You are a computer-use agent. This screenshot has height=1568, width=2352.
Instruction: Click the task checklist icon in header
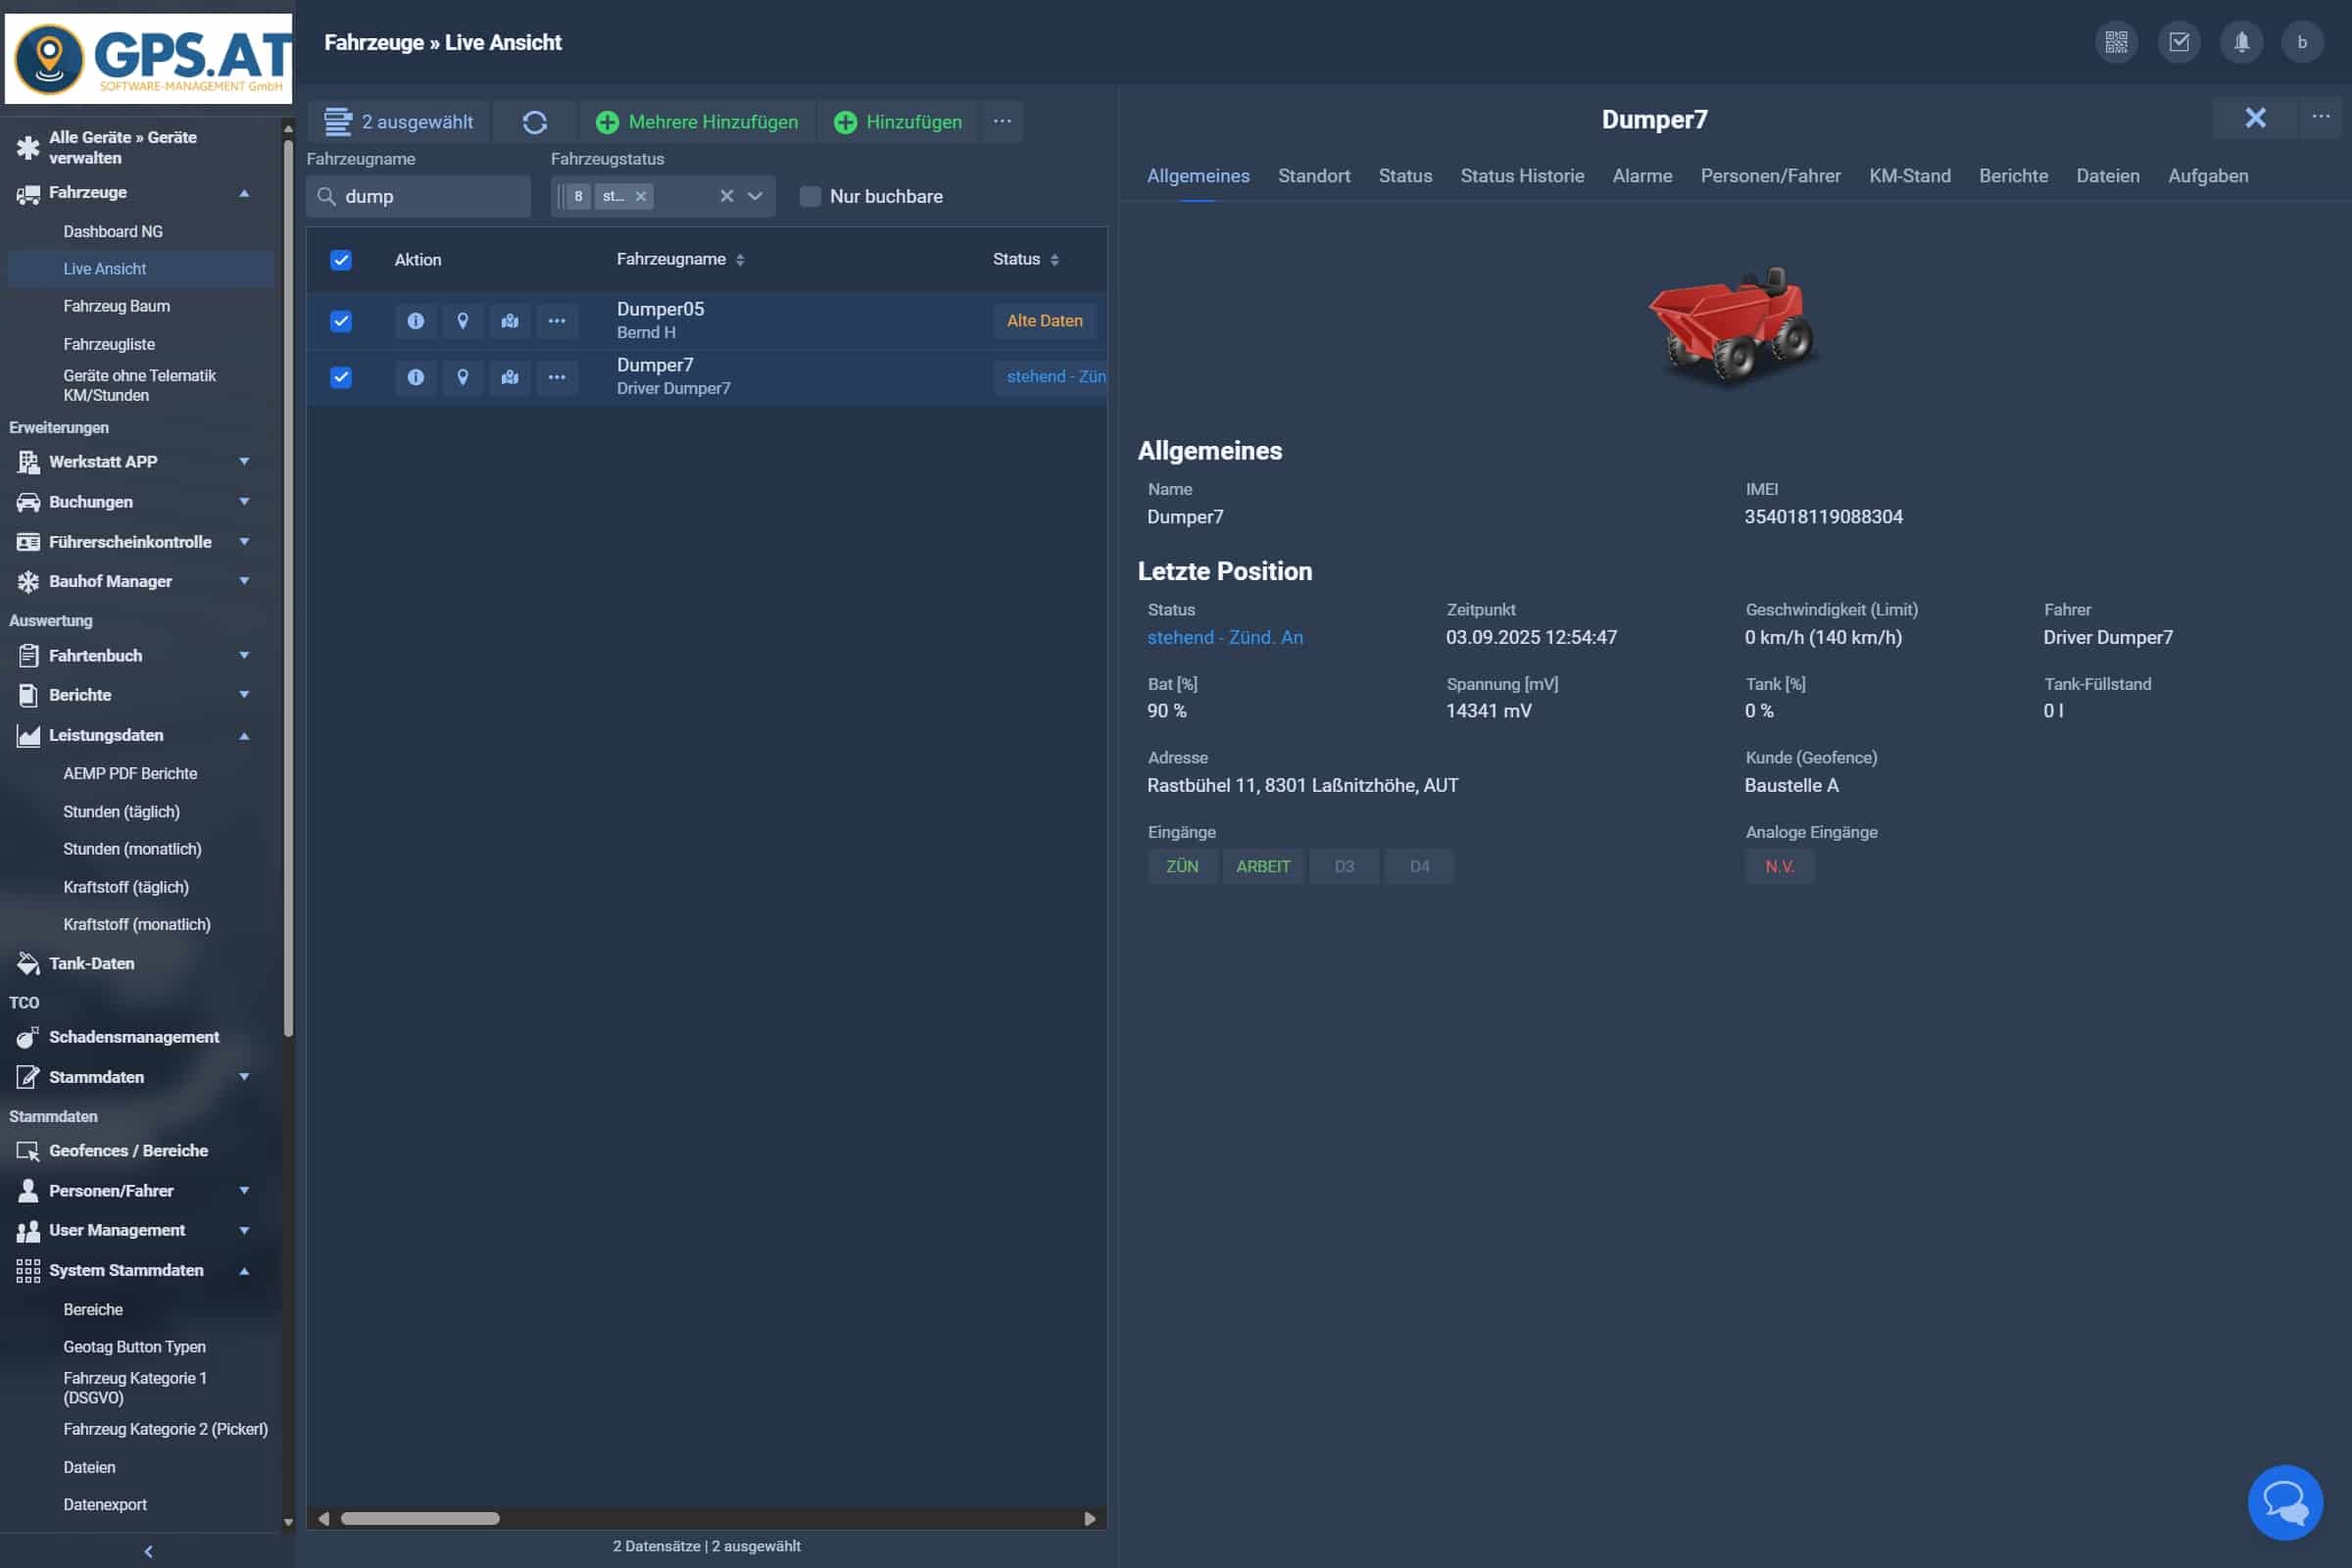tap(2179, 42)
